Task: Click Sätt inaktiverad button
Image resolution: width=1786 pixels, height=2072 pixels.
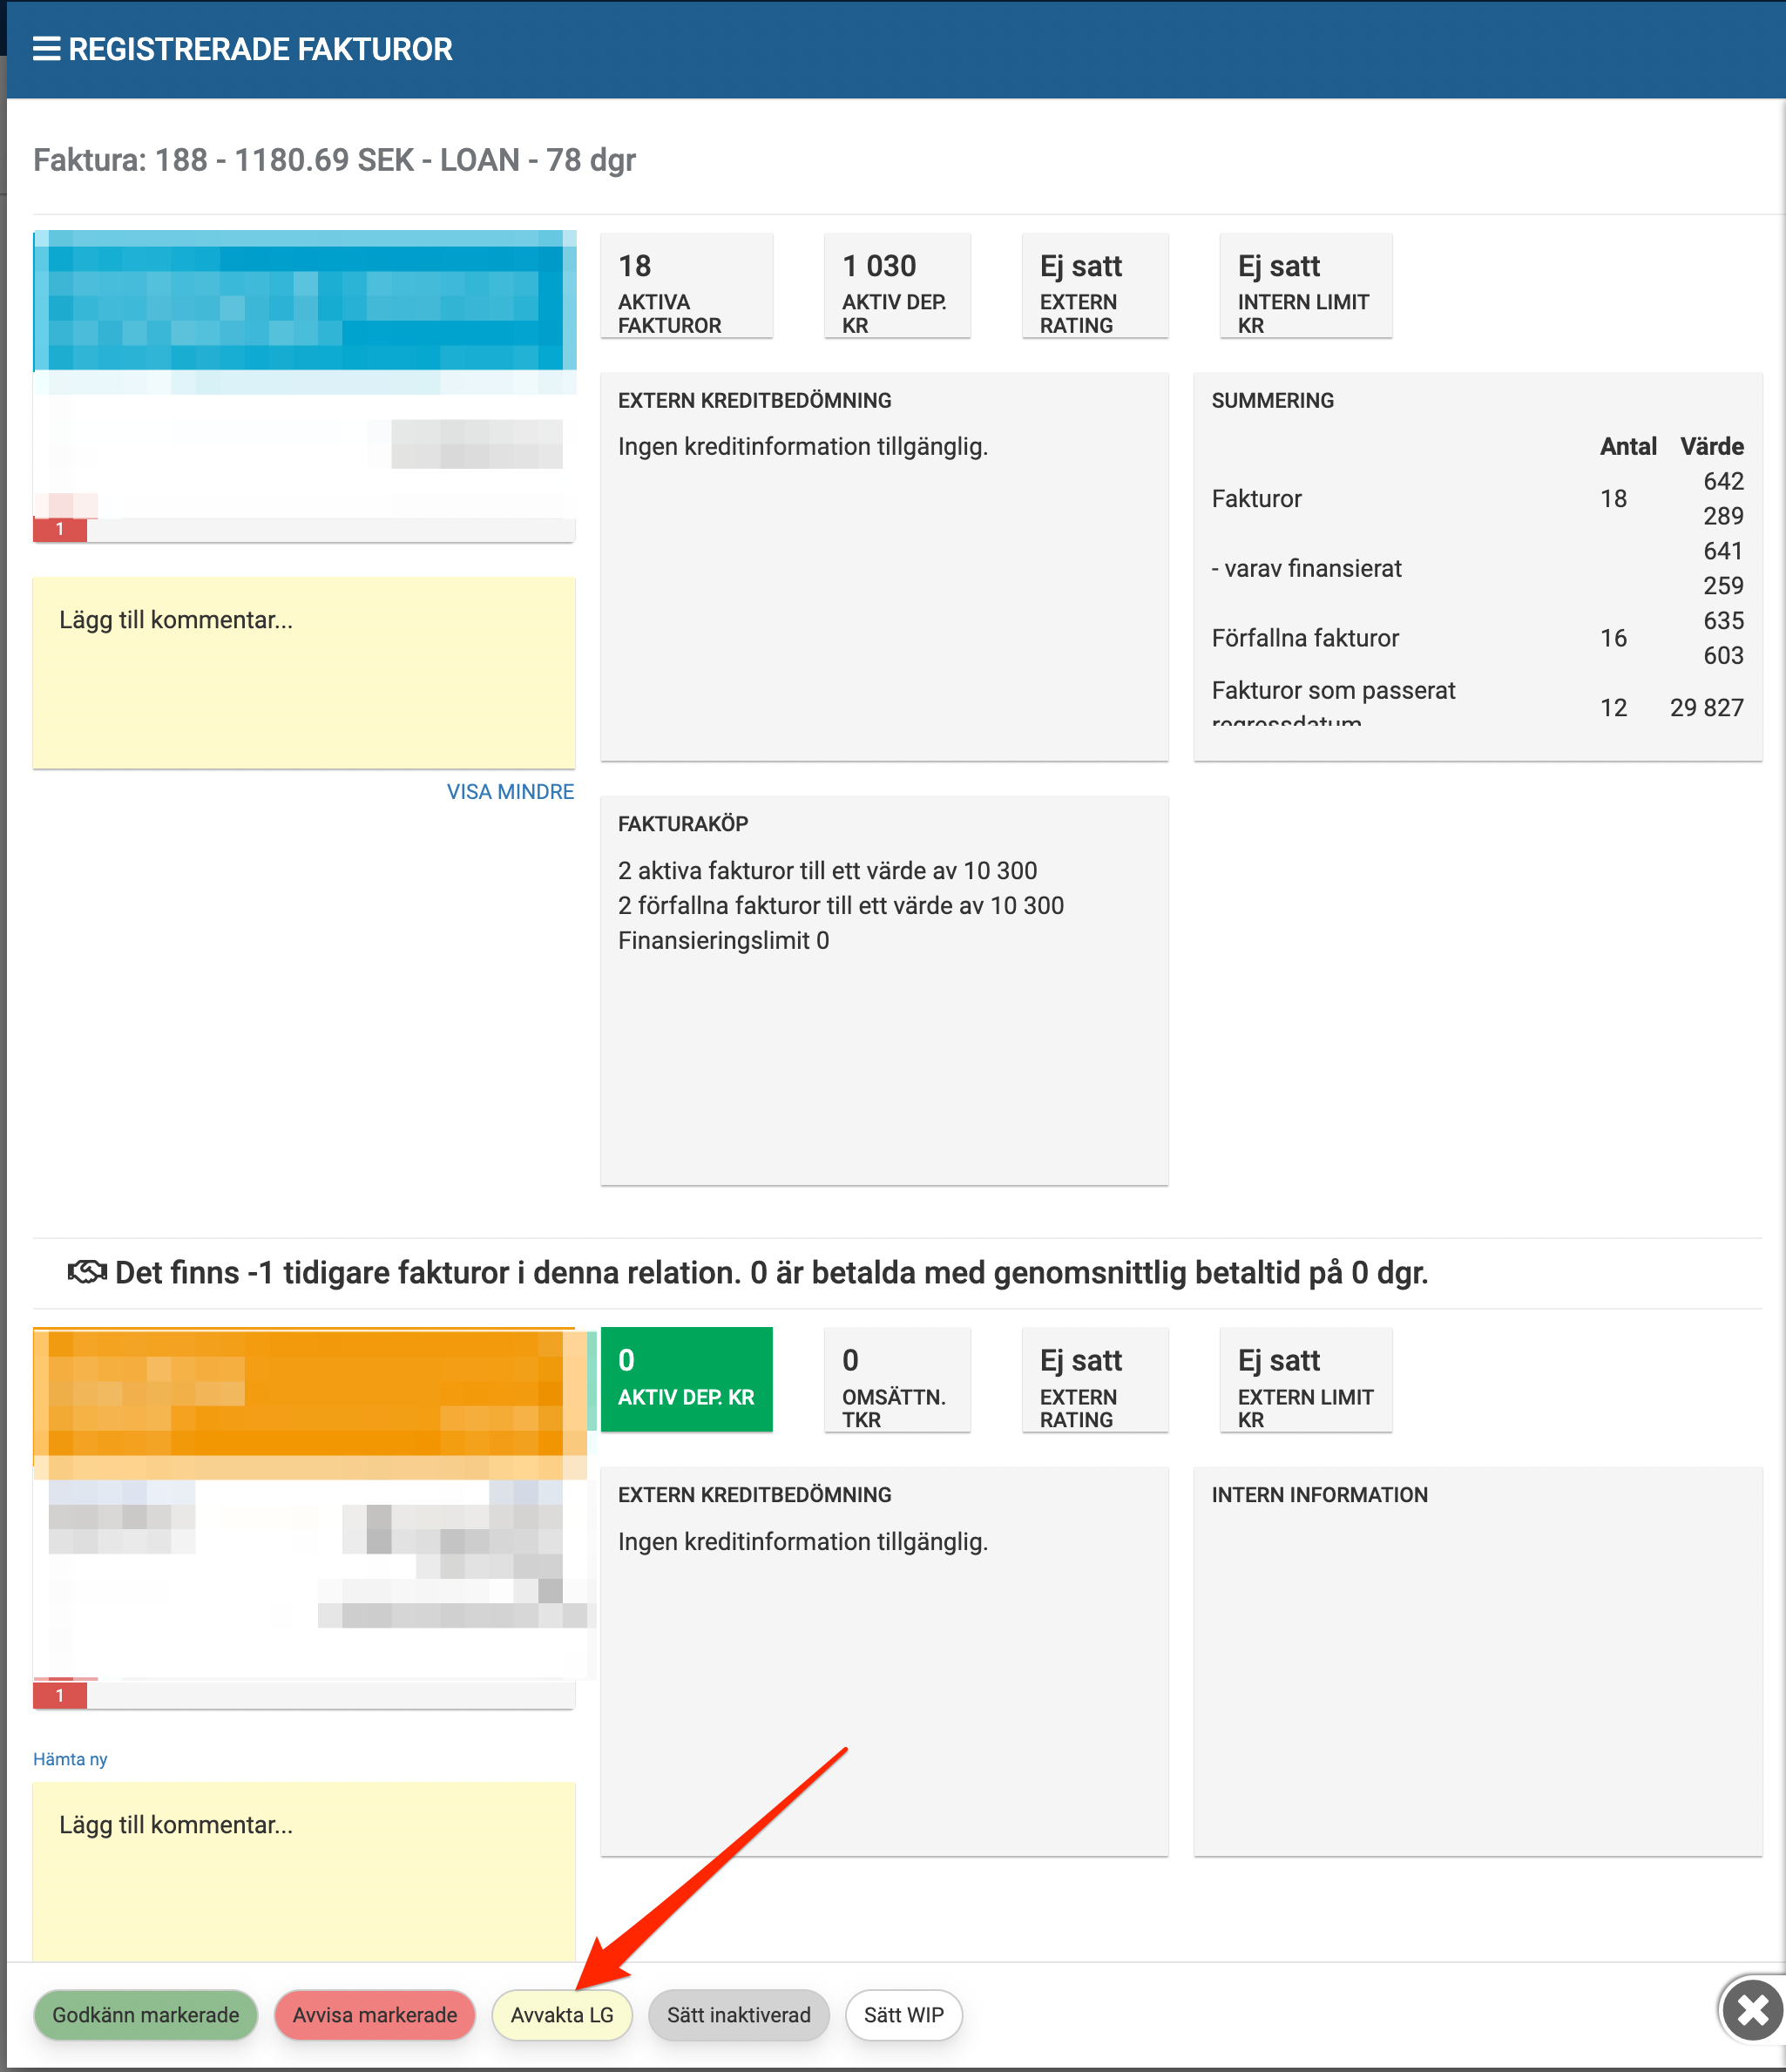Action: pyautogui.click(x=738, y=2015)
